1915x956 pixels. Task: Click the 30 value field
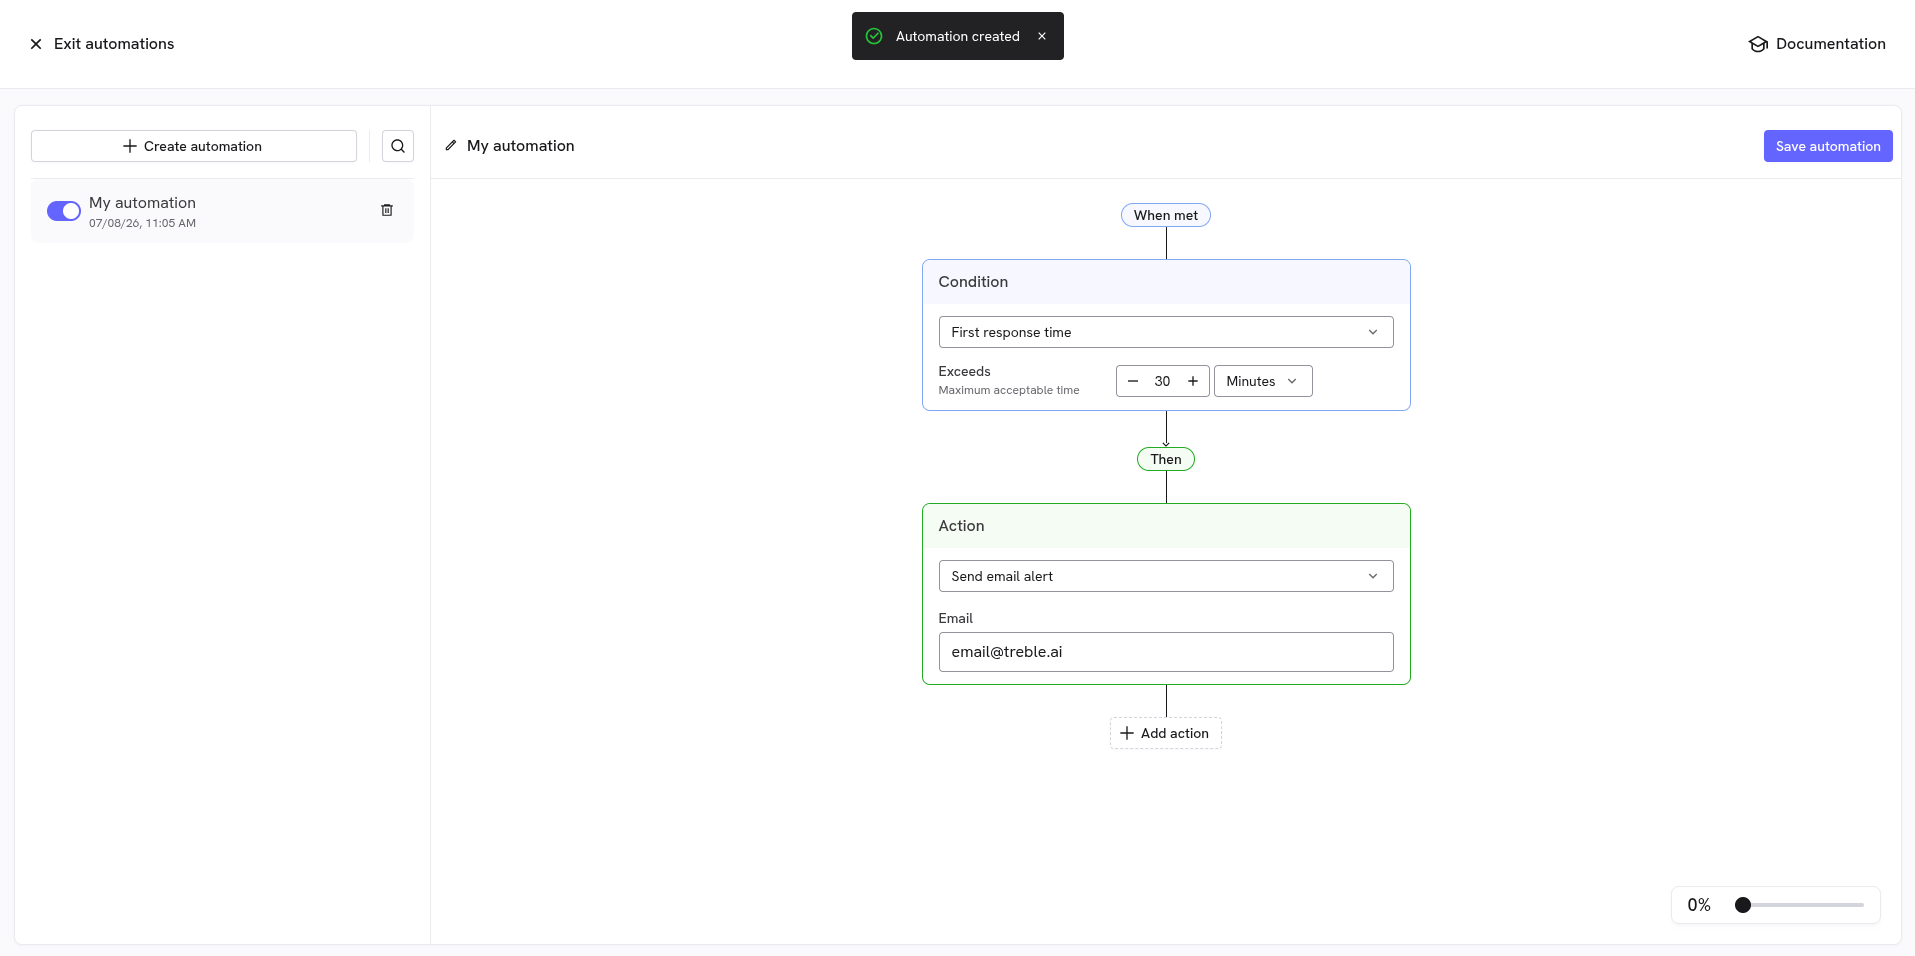pos(1162,381)
